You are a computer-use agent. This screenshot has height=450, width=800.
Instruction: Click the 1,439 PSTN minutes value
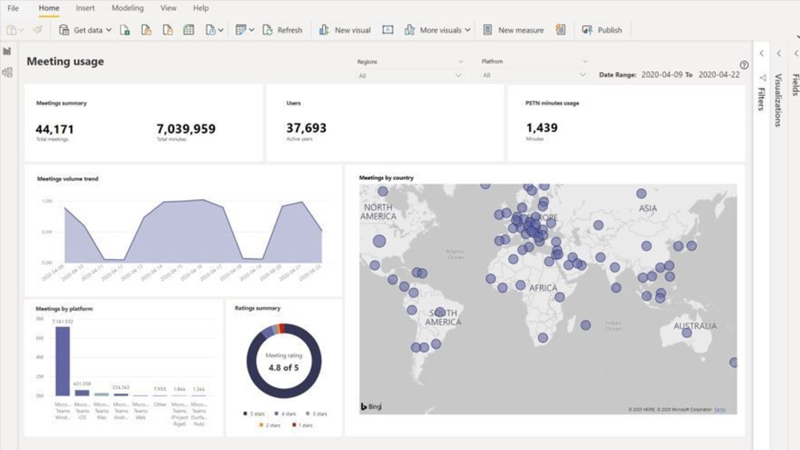coord(542,128)
